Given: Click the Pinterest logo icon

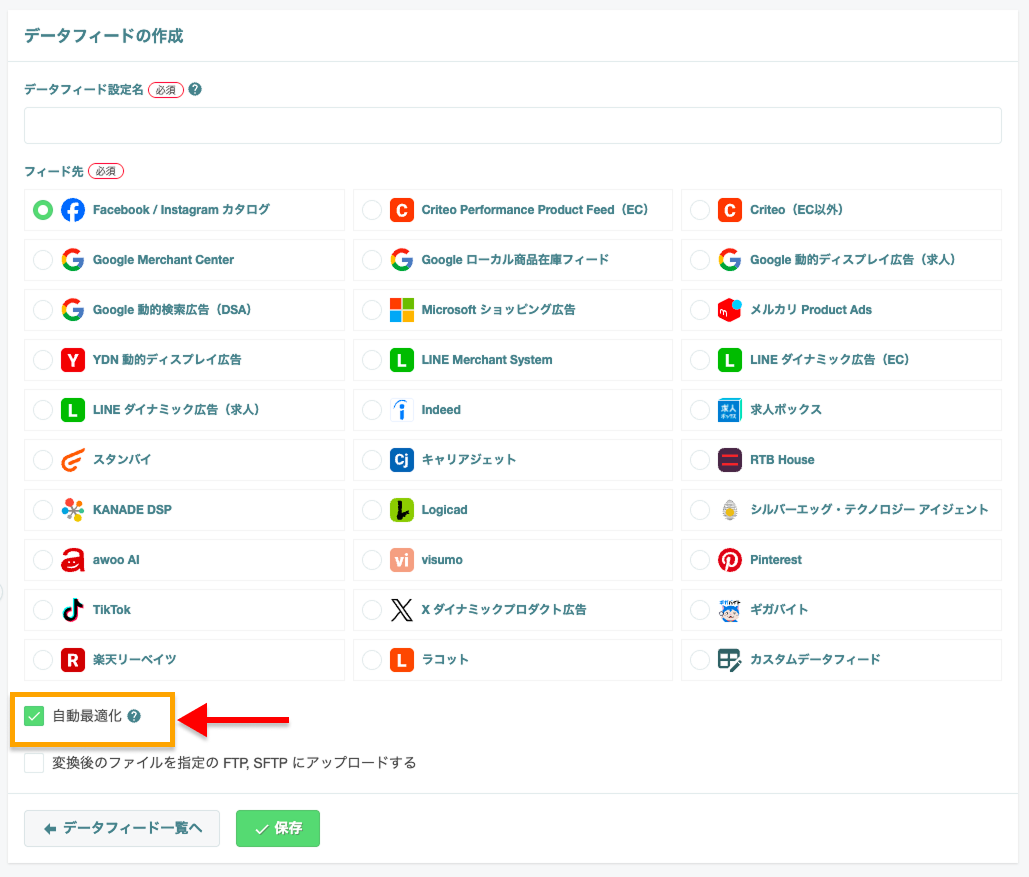Looking at the screenshot, I should (x=730, y=560).
